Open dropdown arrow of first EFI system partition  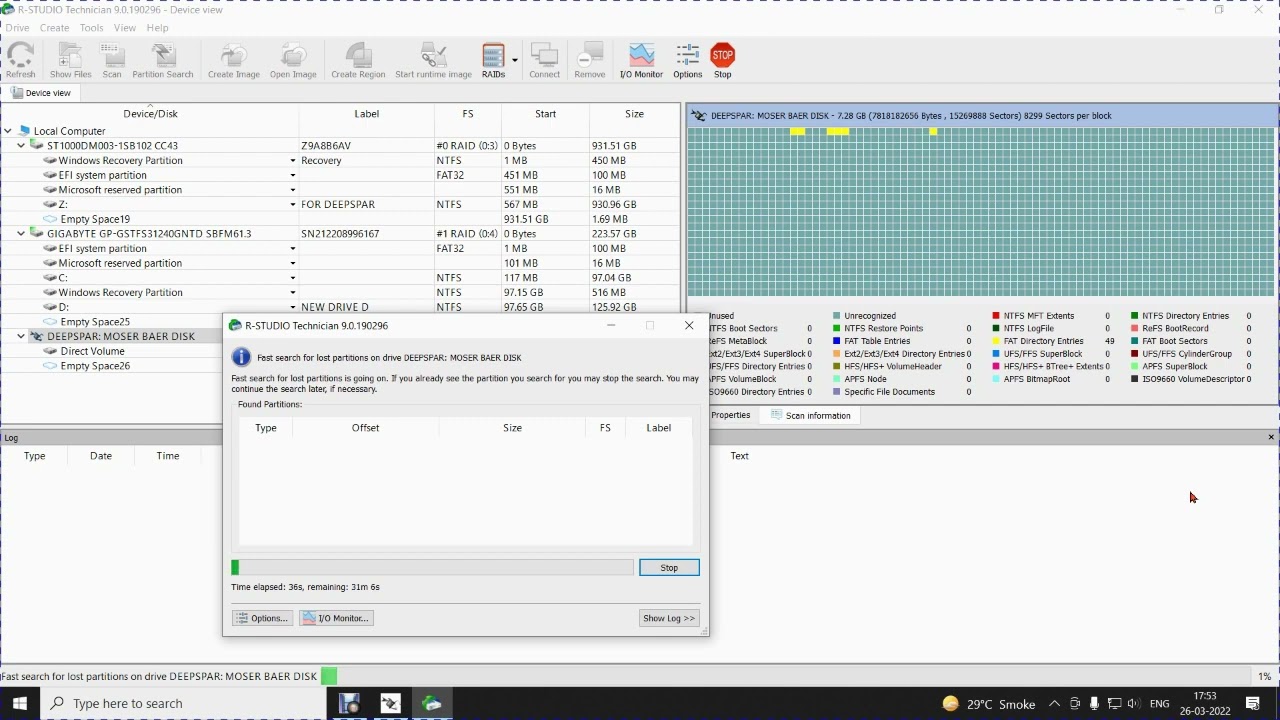click(x=293, y=175)
